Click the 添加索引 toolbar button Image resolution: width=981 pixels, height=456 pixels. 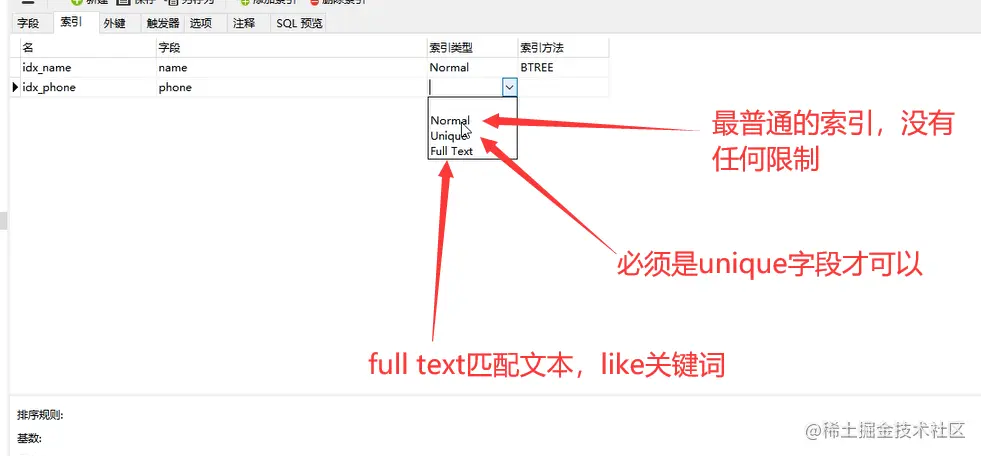pyautogui.click(x=268, y=2)
